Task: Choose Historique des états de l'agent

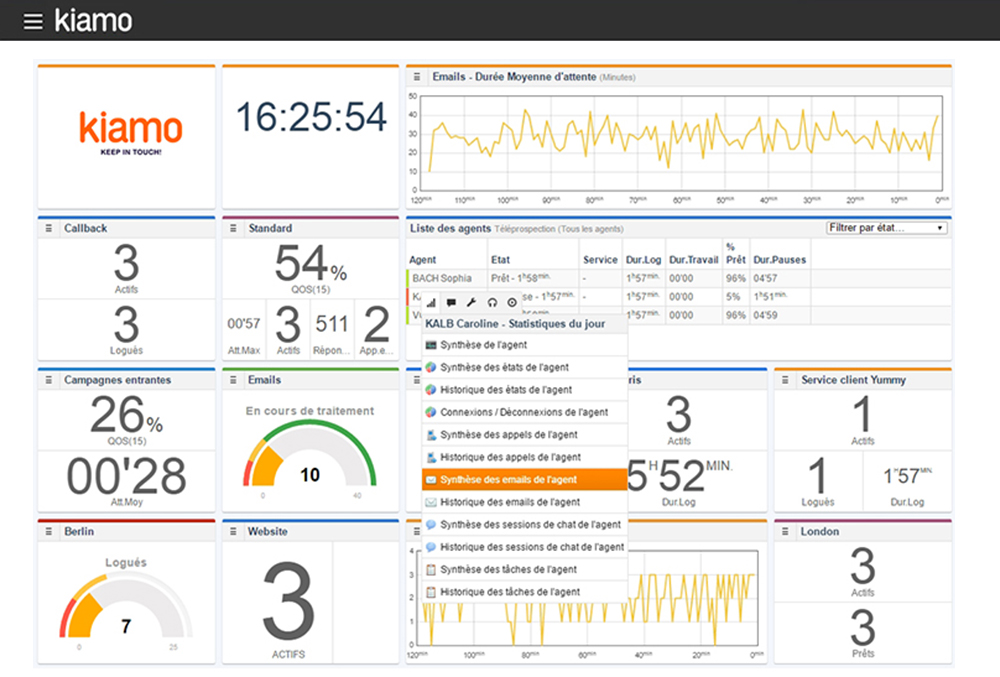Action: click(525, 389)
